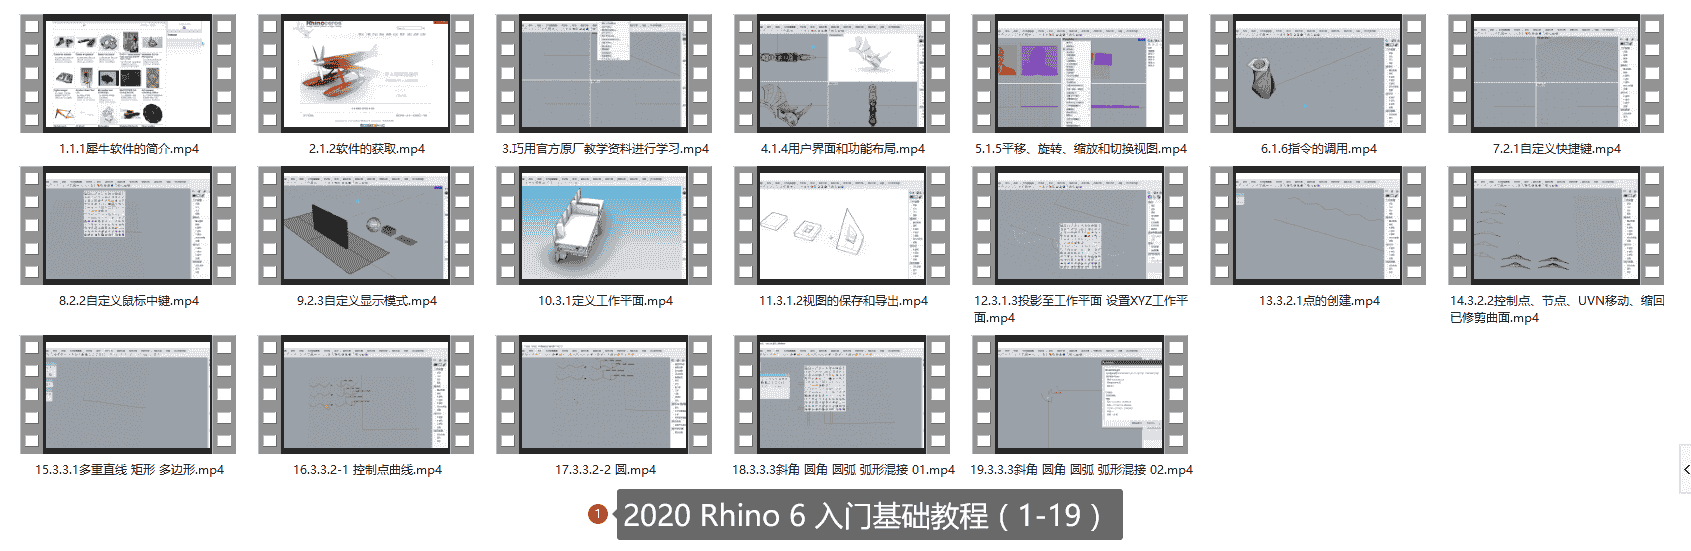The width and height of the screenshot is (1691, 551).
Task: Select file name 5.1.5平移、旋转、缩放和切换视图.mp4
Action: (x=1081, y=149)
